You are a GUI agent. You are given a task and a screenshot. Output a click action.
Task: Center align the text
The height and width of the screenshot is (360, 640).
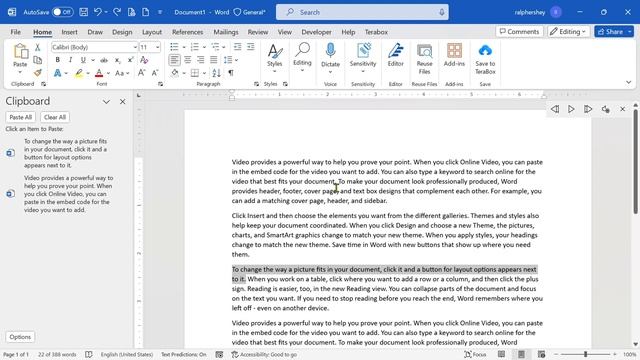tap(187, 60)
